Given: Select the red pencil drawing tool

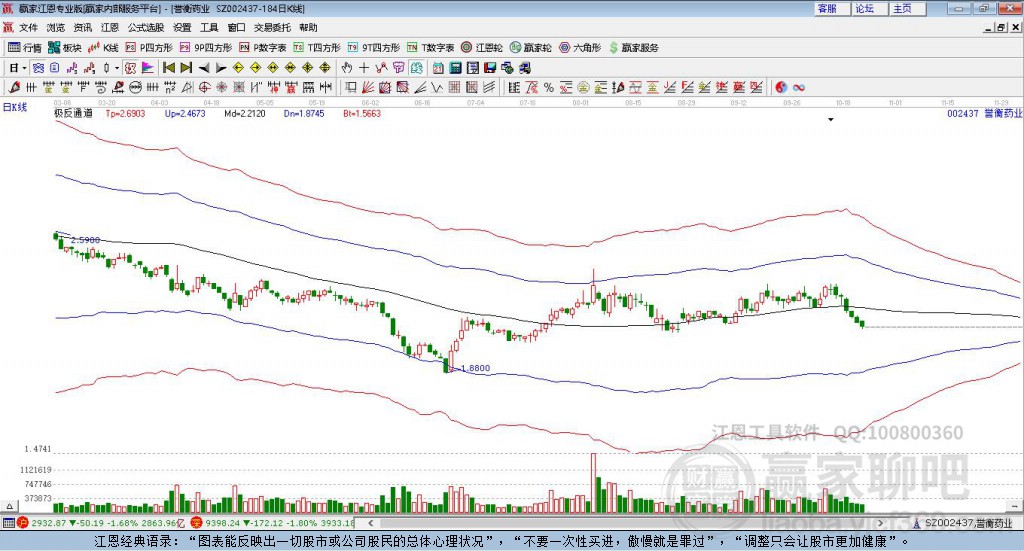Looking at the screenshot, I should [x=14, y=87].
